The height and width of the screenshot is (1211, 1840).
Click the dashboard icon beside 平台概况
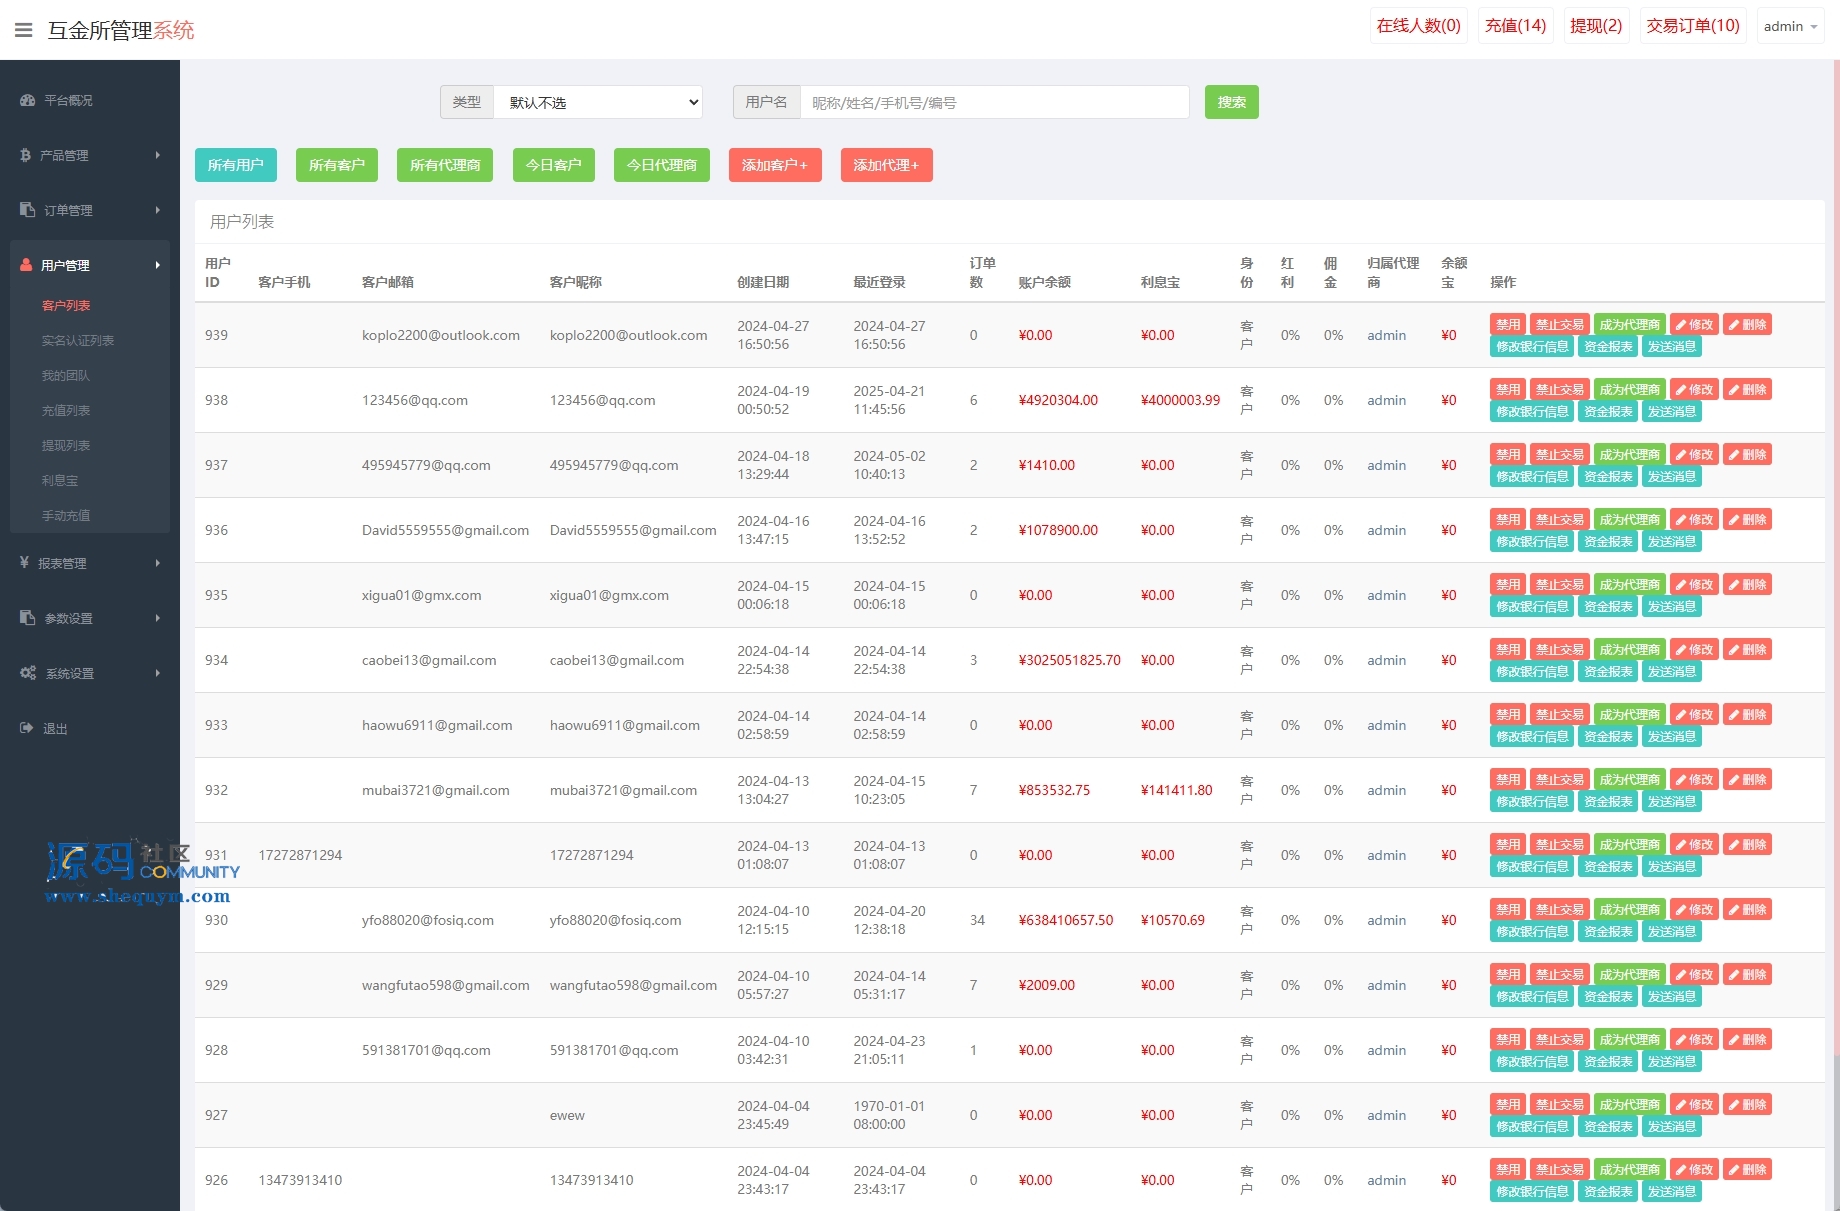[27, 101]
